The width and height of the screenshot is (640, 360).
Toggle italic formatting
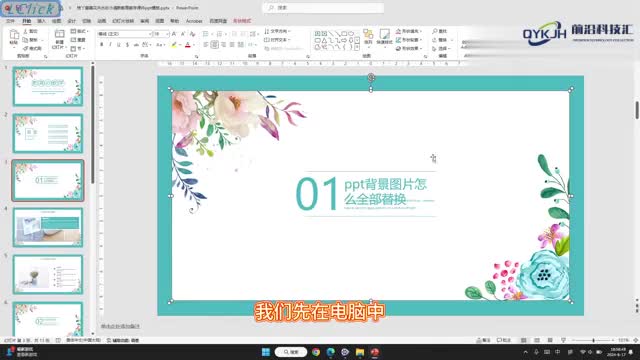click(x=110, y=44)
